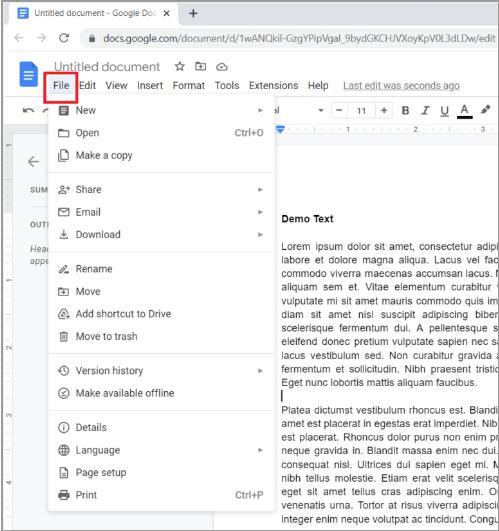
Task: Expand the Email submenu
Action: pyautogui.click(x=161, y=212)
